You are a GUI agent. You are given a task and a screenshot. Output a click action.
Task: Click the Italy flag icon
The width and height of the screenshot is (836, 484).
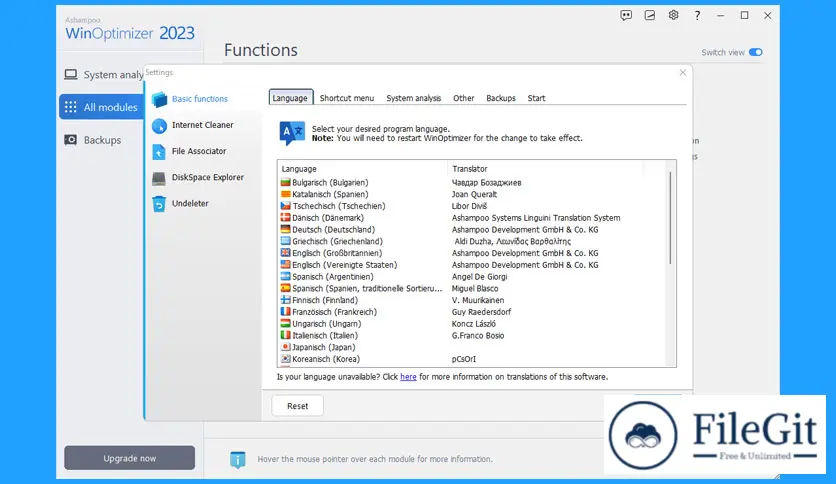coord(286,335)
